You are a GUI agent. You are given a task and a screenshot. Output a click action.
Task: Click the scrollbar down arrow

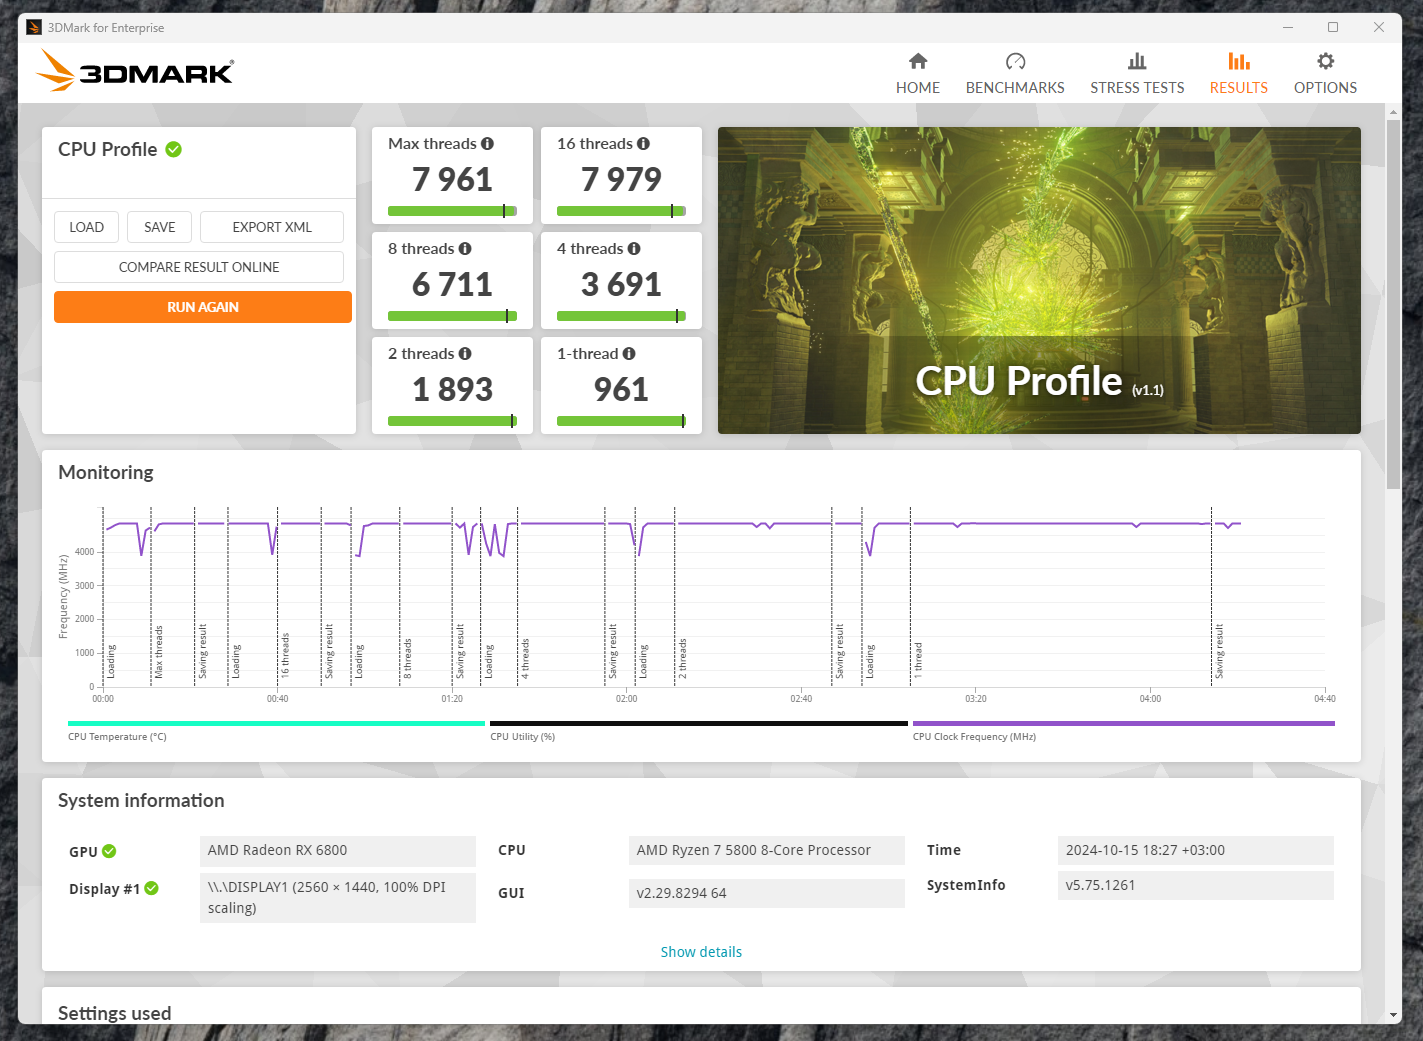click(1394, 1015)
